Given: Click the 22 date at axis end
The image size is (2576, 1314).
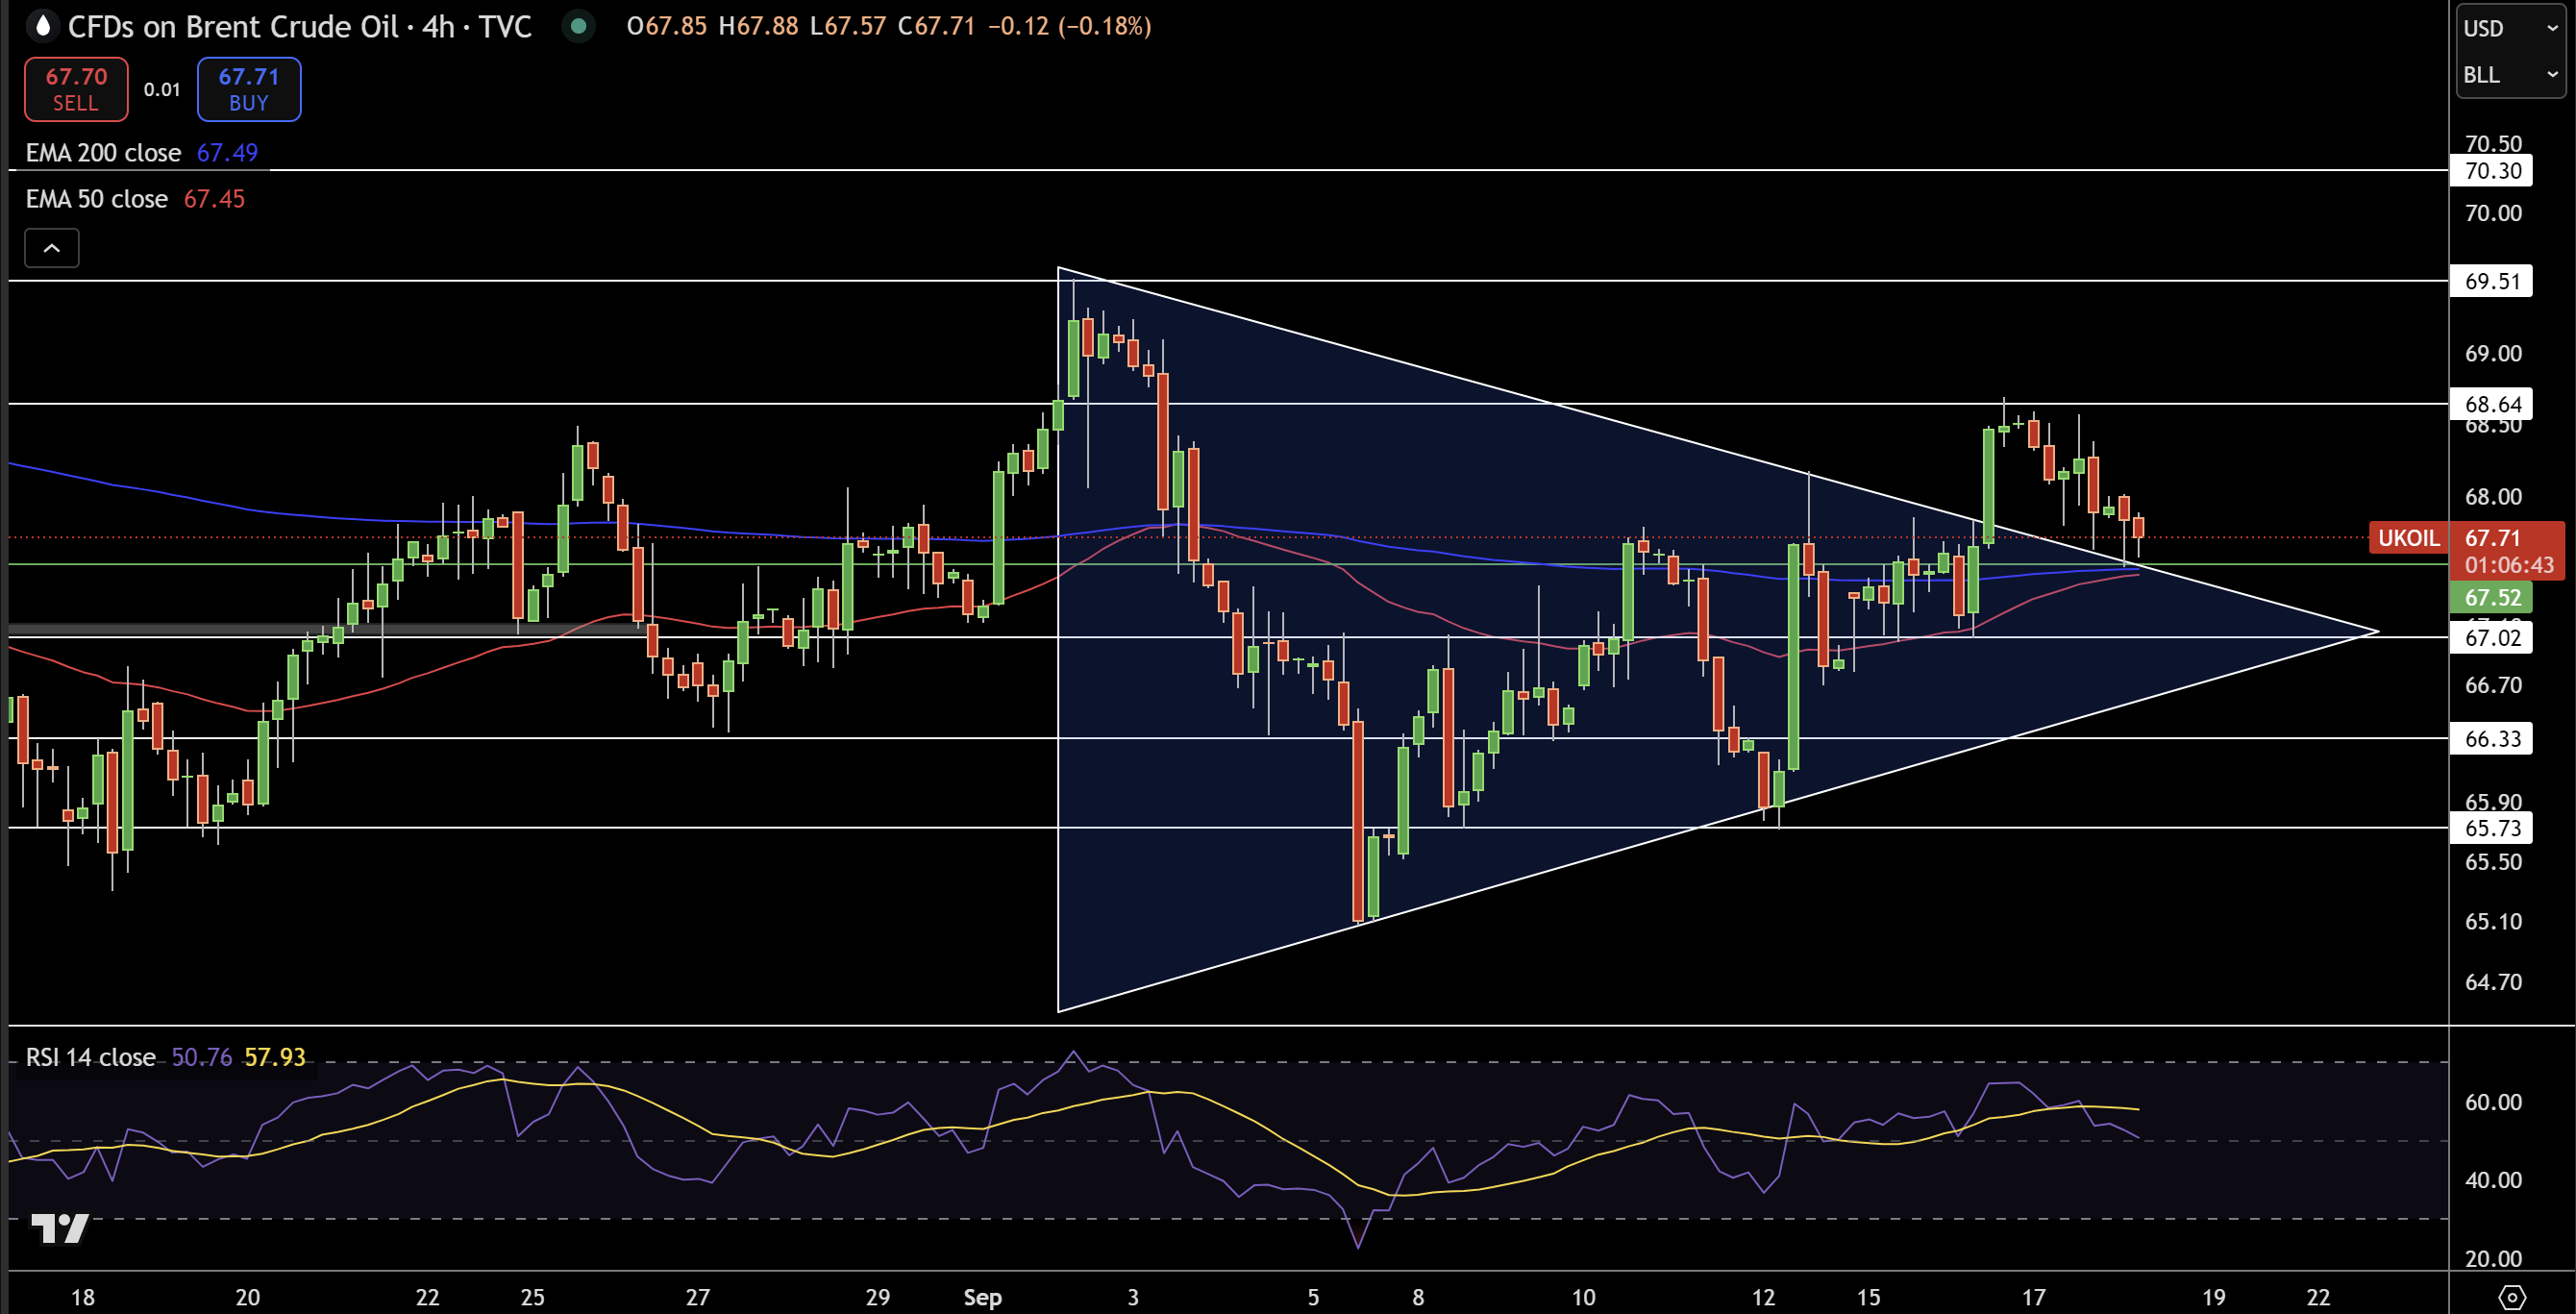Looking at the screenshot, I should pos(2318,1297).
